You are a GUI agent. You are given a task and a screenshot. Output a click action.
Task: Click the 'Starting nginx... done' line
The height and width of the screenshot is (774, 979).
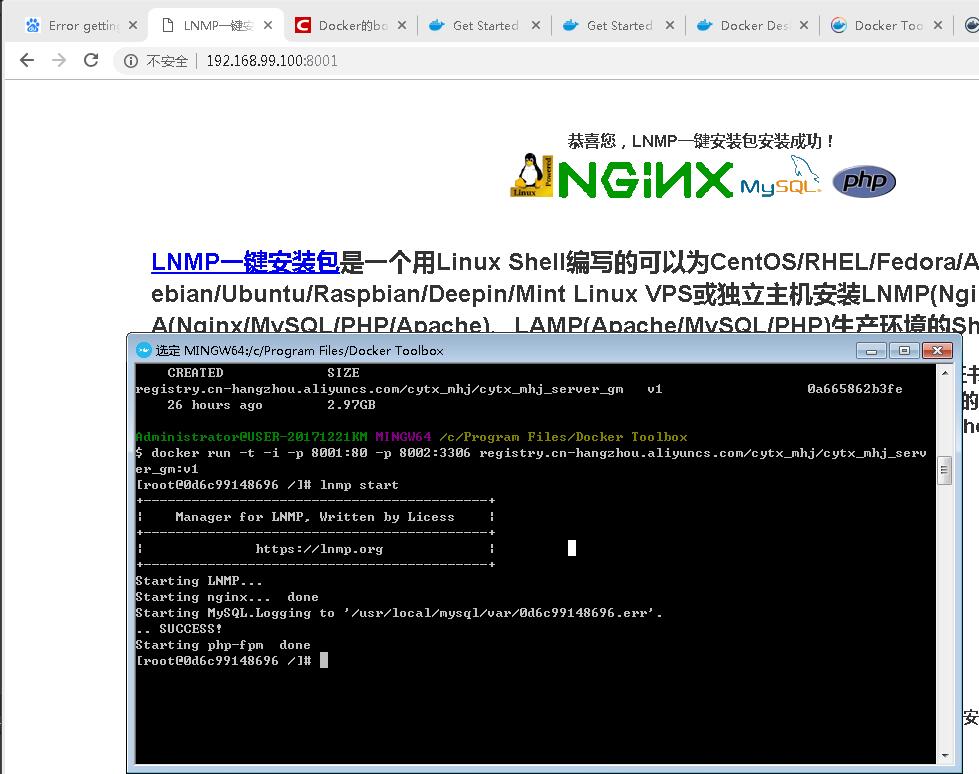(227, 597)
